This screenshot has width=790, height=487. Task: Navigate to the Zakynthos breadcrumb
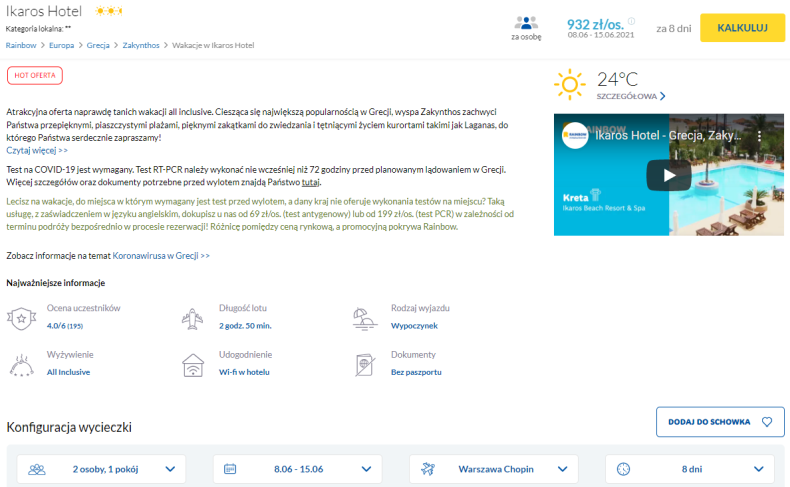click(141, 45)
